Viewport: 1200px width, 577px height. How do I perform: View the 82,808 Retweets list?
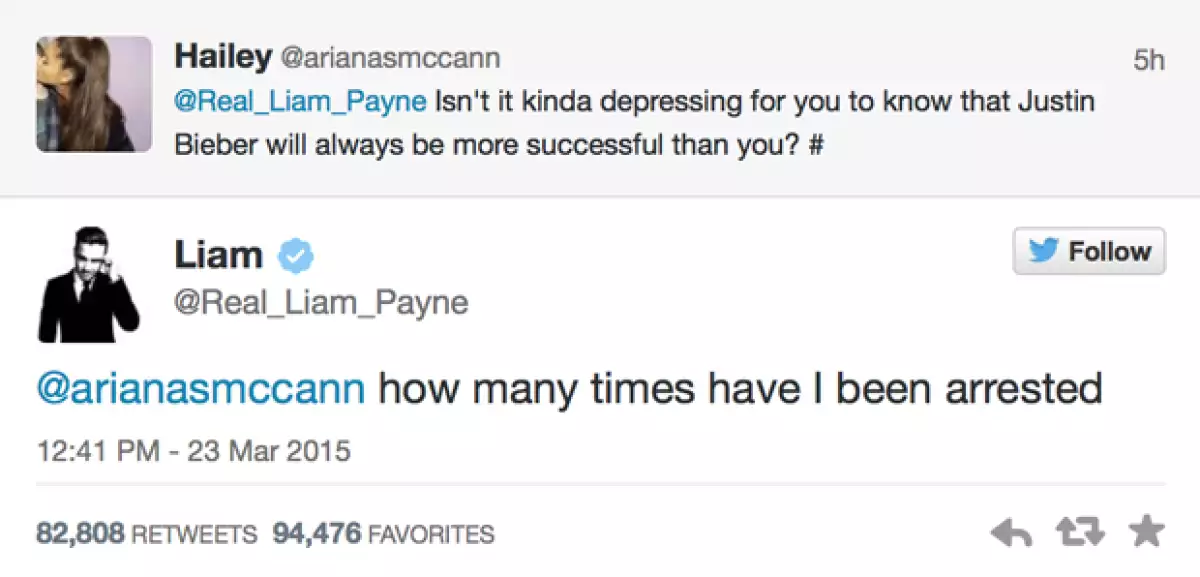(148, 534)
